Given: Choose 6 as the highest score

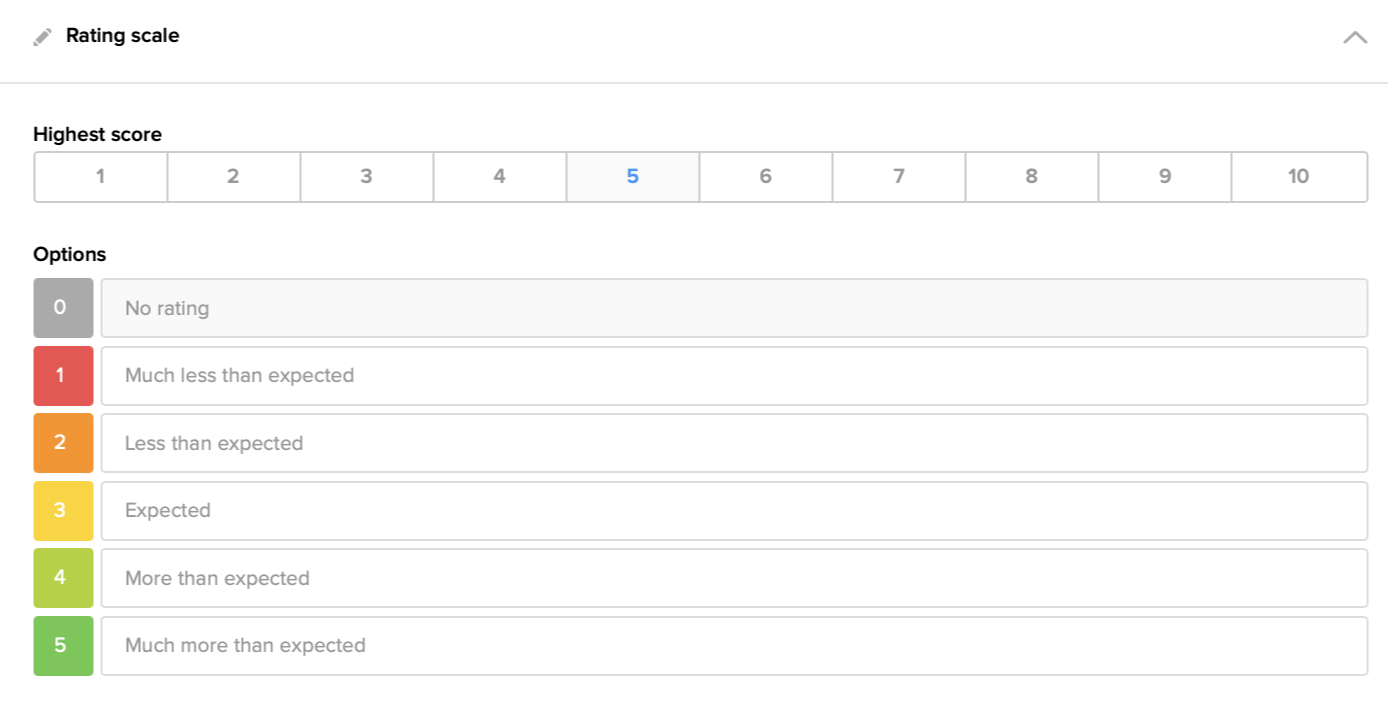Looking at the screenshot, I should tap(765, 177).
